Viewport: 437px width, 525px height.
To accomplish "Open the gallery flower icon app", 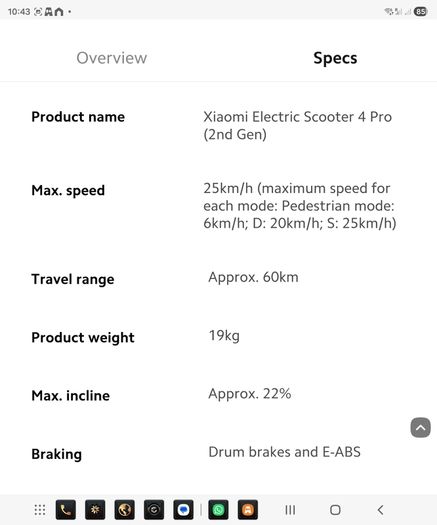I will click(95, 510).
